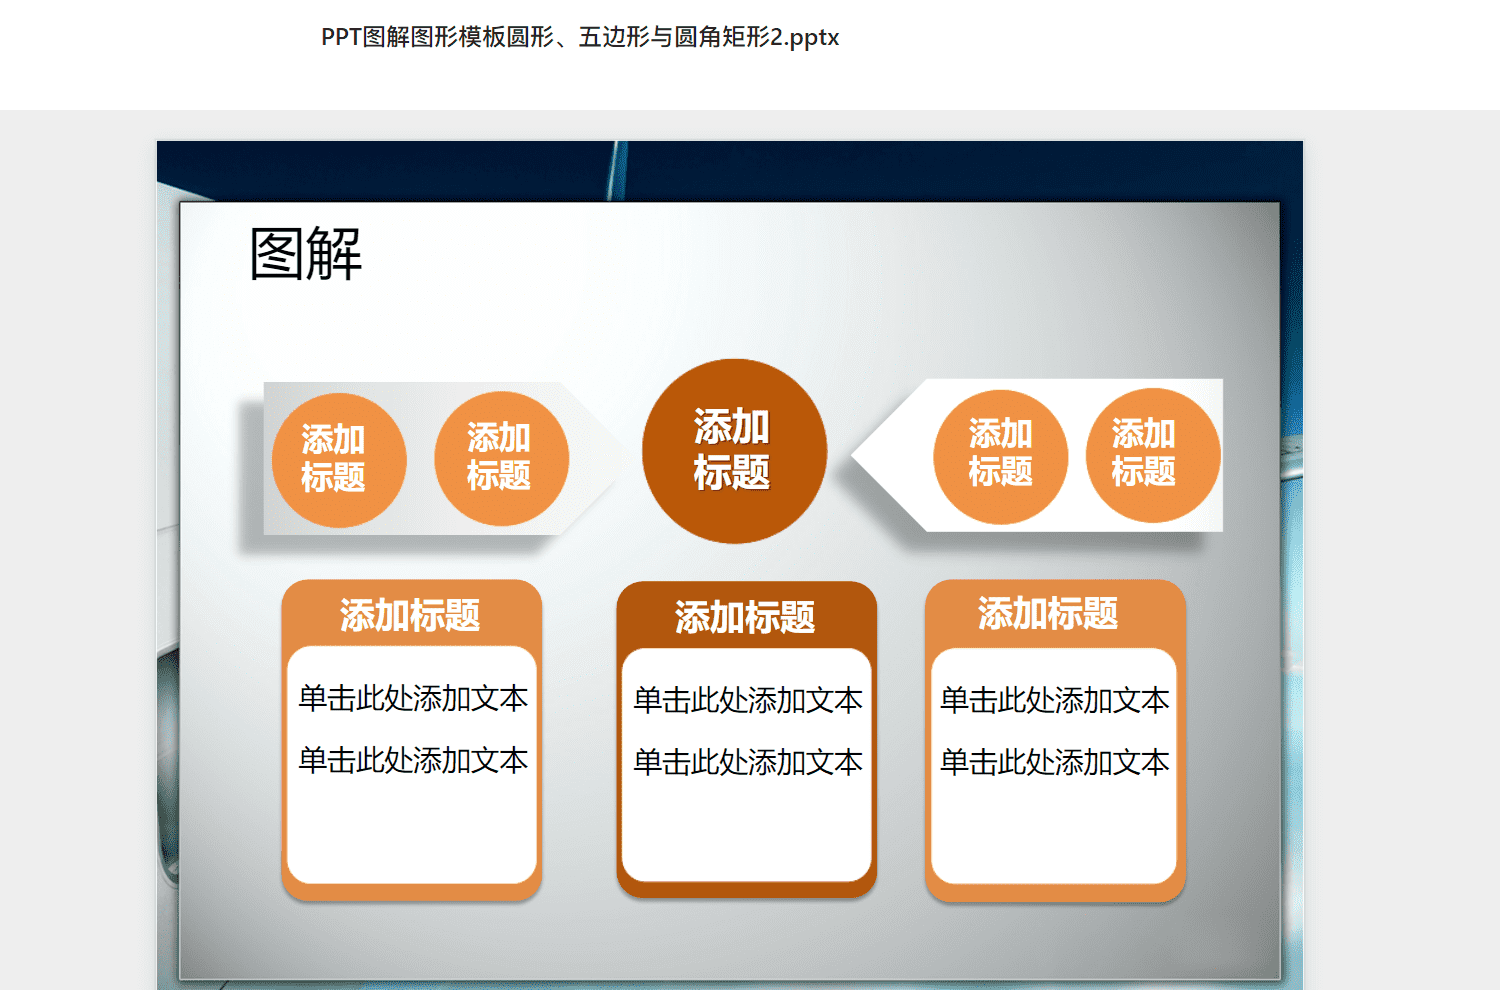This screenshot has width=1500, height=990.
Task: Click the file name PPT图解图形模板圆形、五边形与圆角矩形2.pptx
Action: click(x=580, y=37)
